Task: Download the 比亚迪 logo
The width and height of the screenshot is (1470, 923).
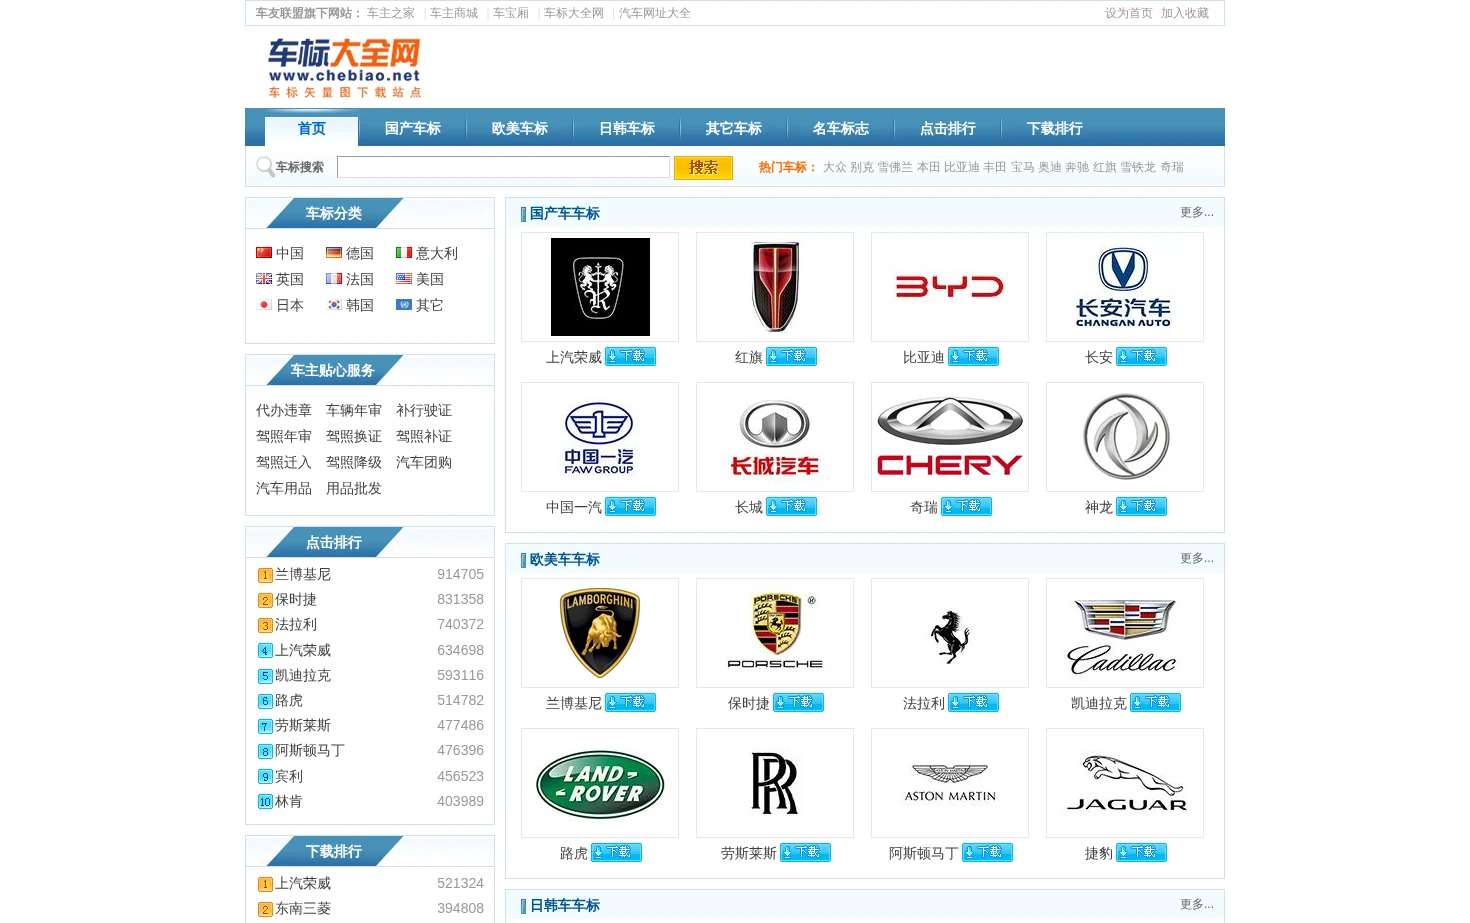Action: (973, 356)
